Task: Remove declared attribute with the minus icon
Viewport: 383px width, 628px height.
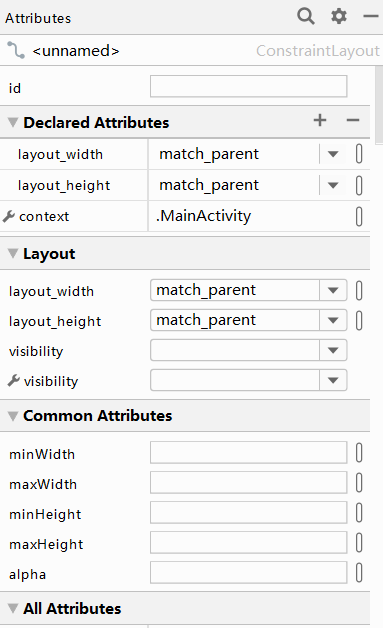Action: coord(353,120)
